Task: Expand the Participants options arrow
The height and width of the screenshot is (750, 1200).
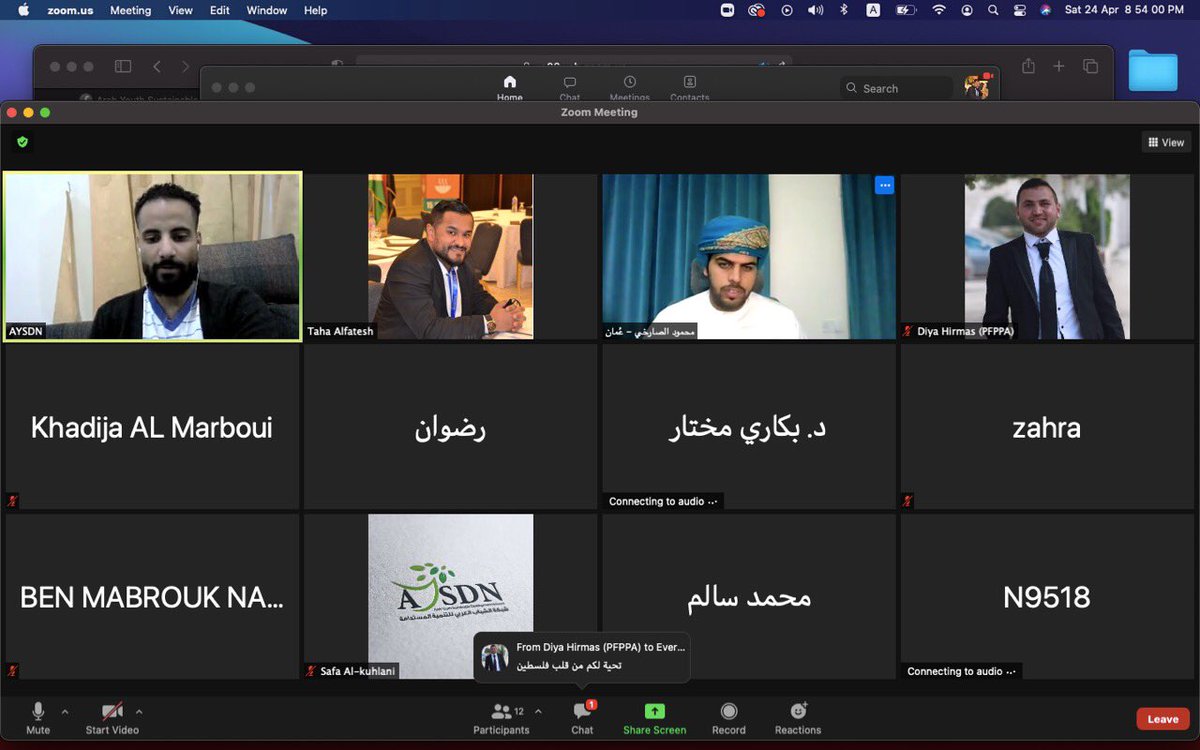Action: coord(538,712)
